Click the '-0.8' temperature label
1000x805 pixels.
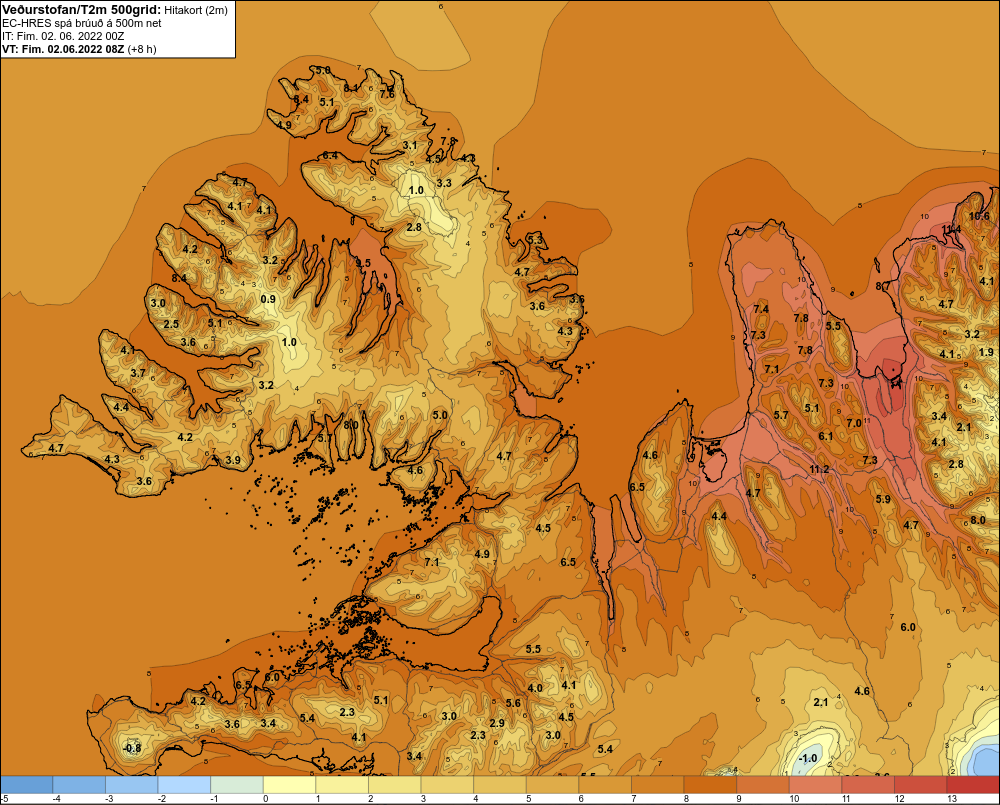pyautogui.click(x=132, y=748)
